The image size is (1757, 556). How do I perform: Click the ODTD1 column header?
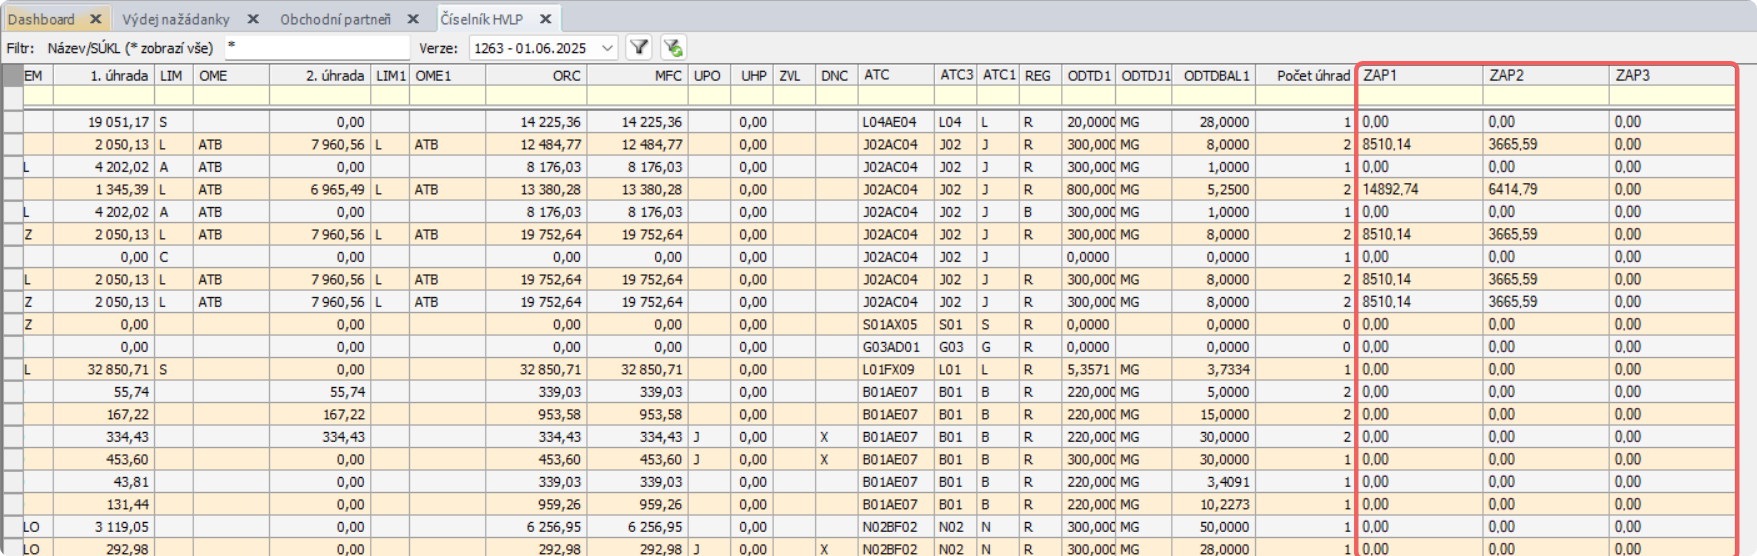tap(1089, 75)
